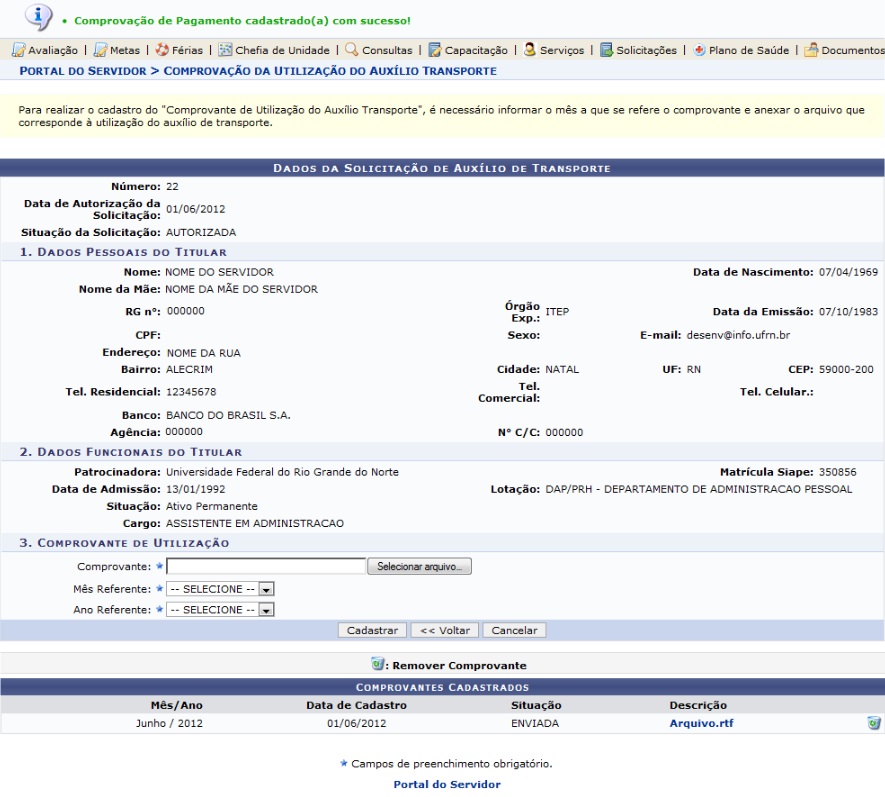
Task: Open the Capacitação menu
Action: tap(476, 50)
